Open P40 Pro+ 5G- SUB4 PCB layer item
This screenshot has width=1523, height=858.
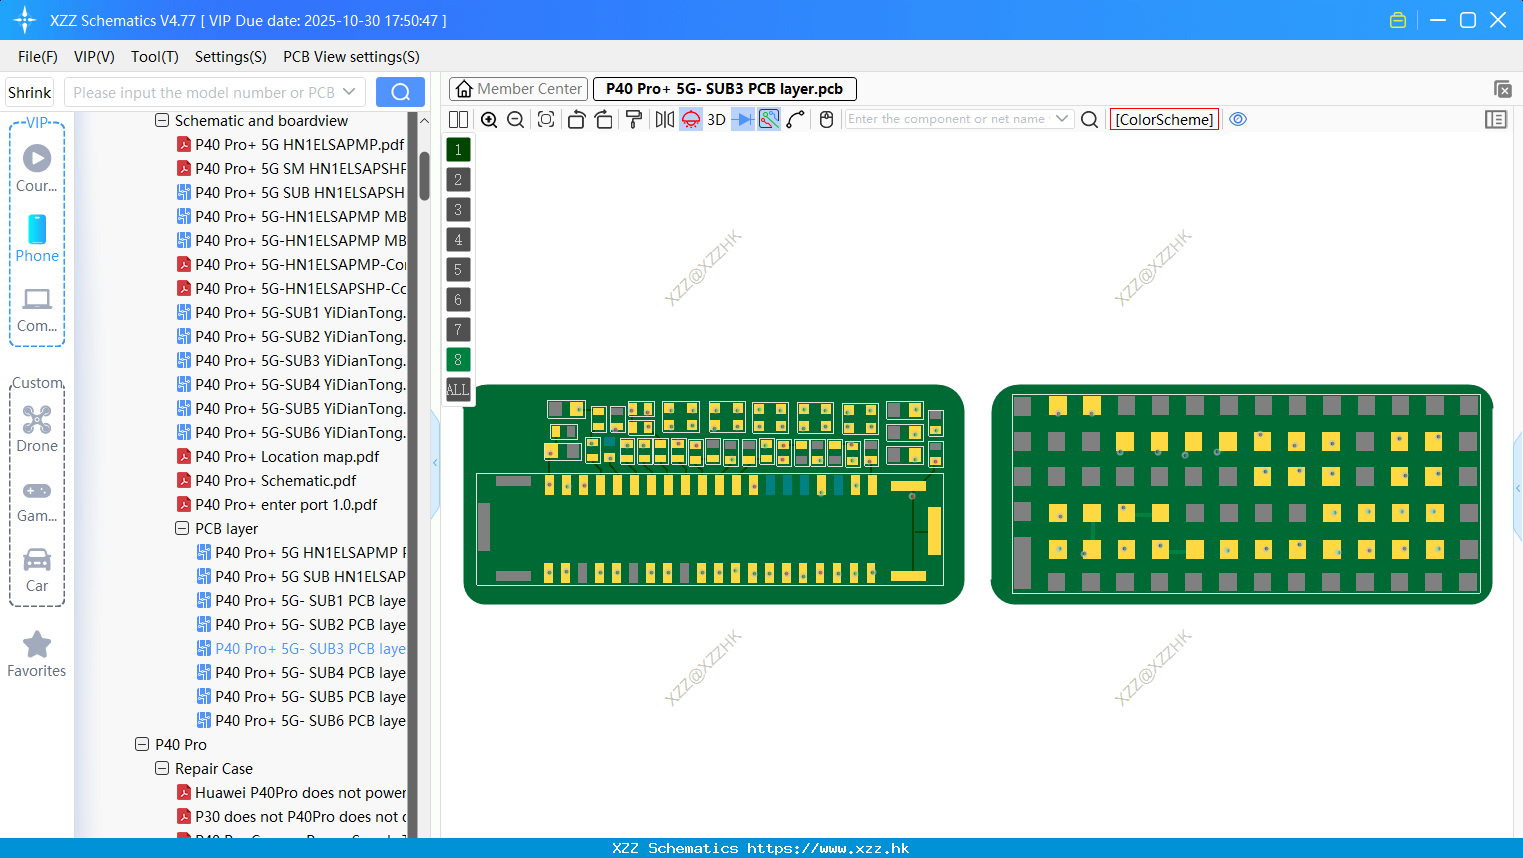coord(301,673)
